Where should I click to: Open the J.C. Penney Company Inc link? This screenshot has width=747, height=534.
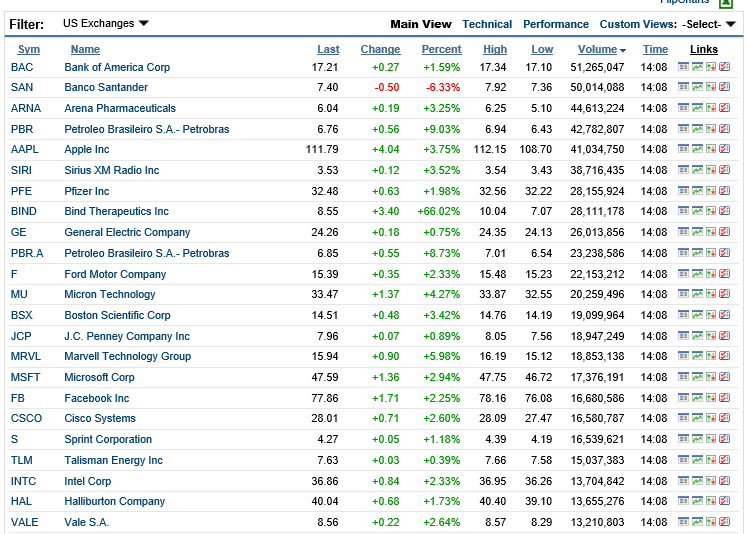(127, 336)
